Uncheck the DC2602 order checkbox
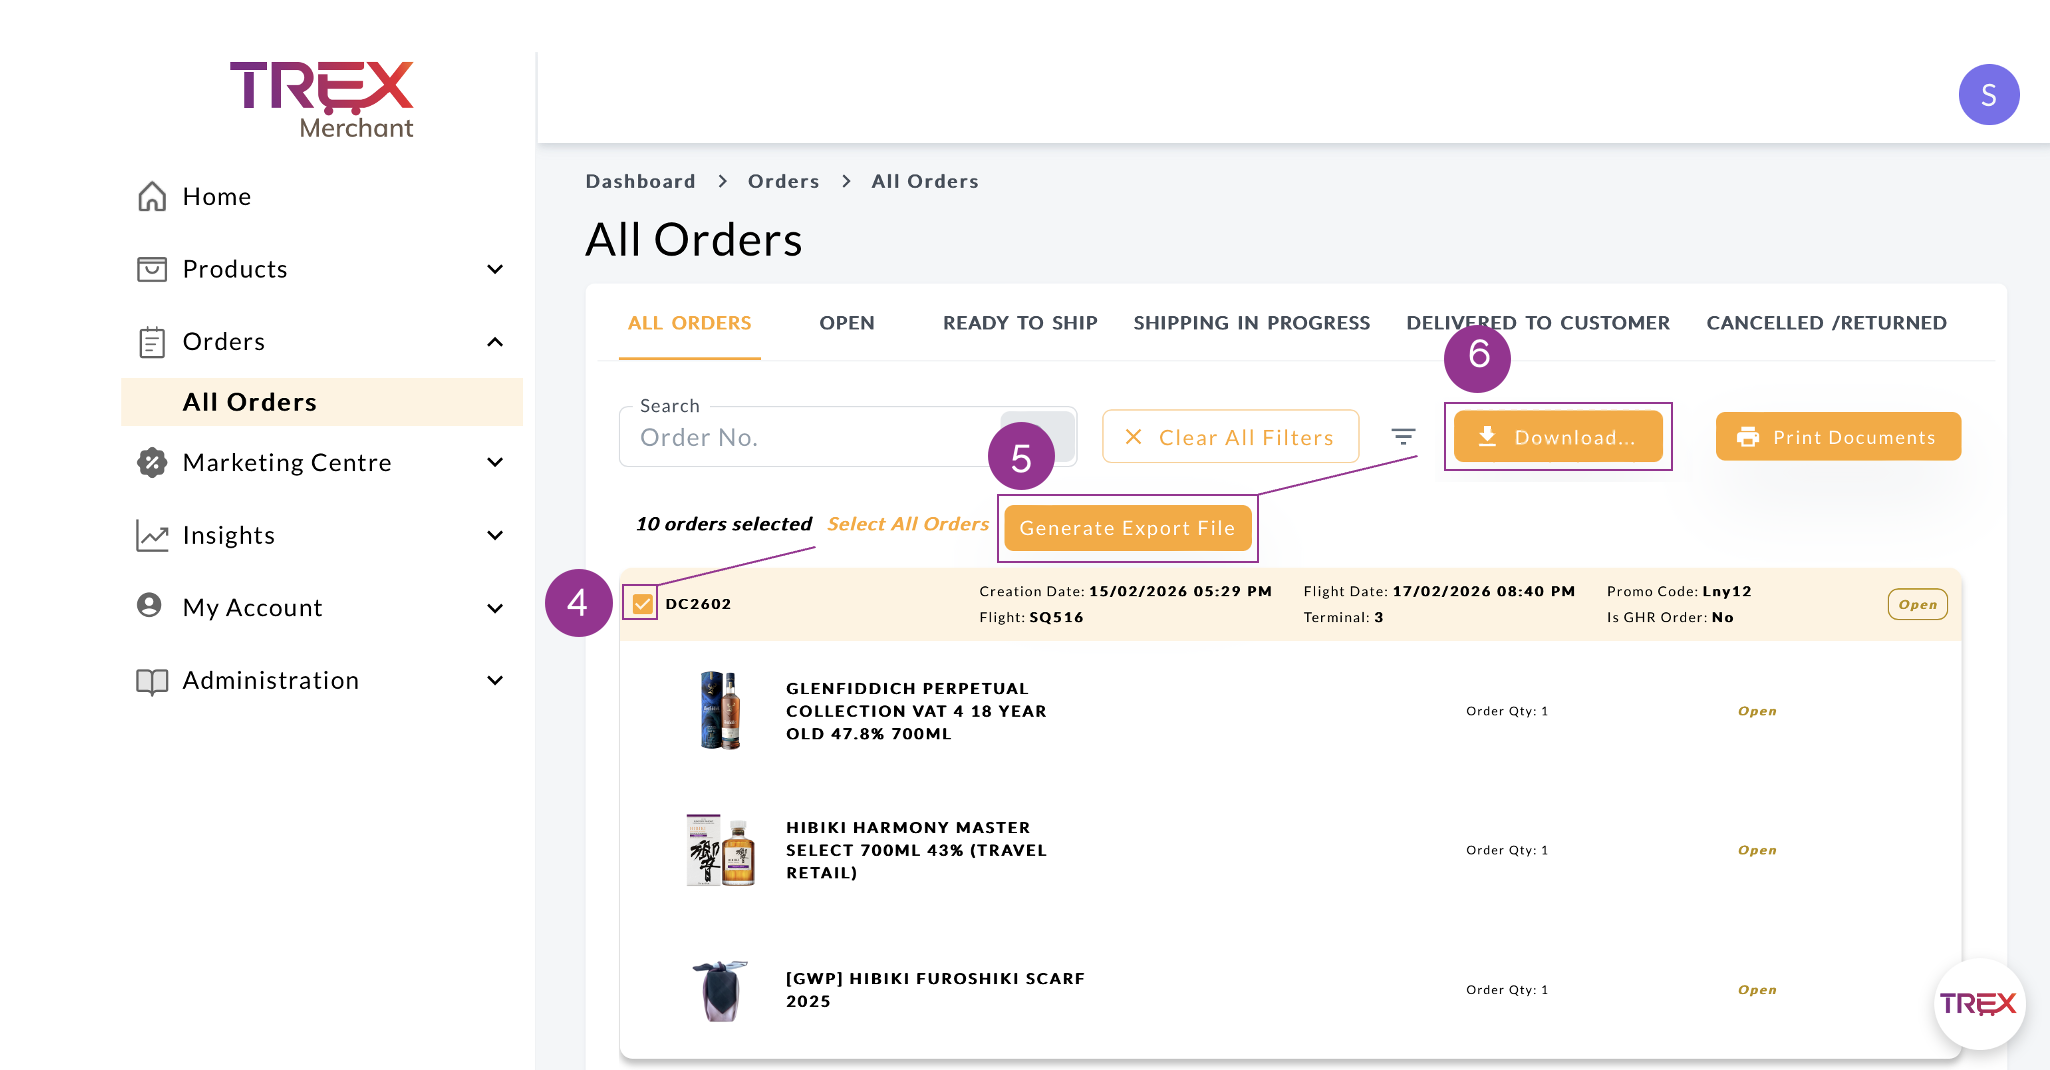This screenshot has height=1070, width=2050. pyautogui.click(x=642, y=604)
